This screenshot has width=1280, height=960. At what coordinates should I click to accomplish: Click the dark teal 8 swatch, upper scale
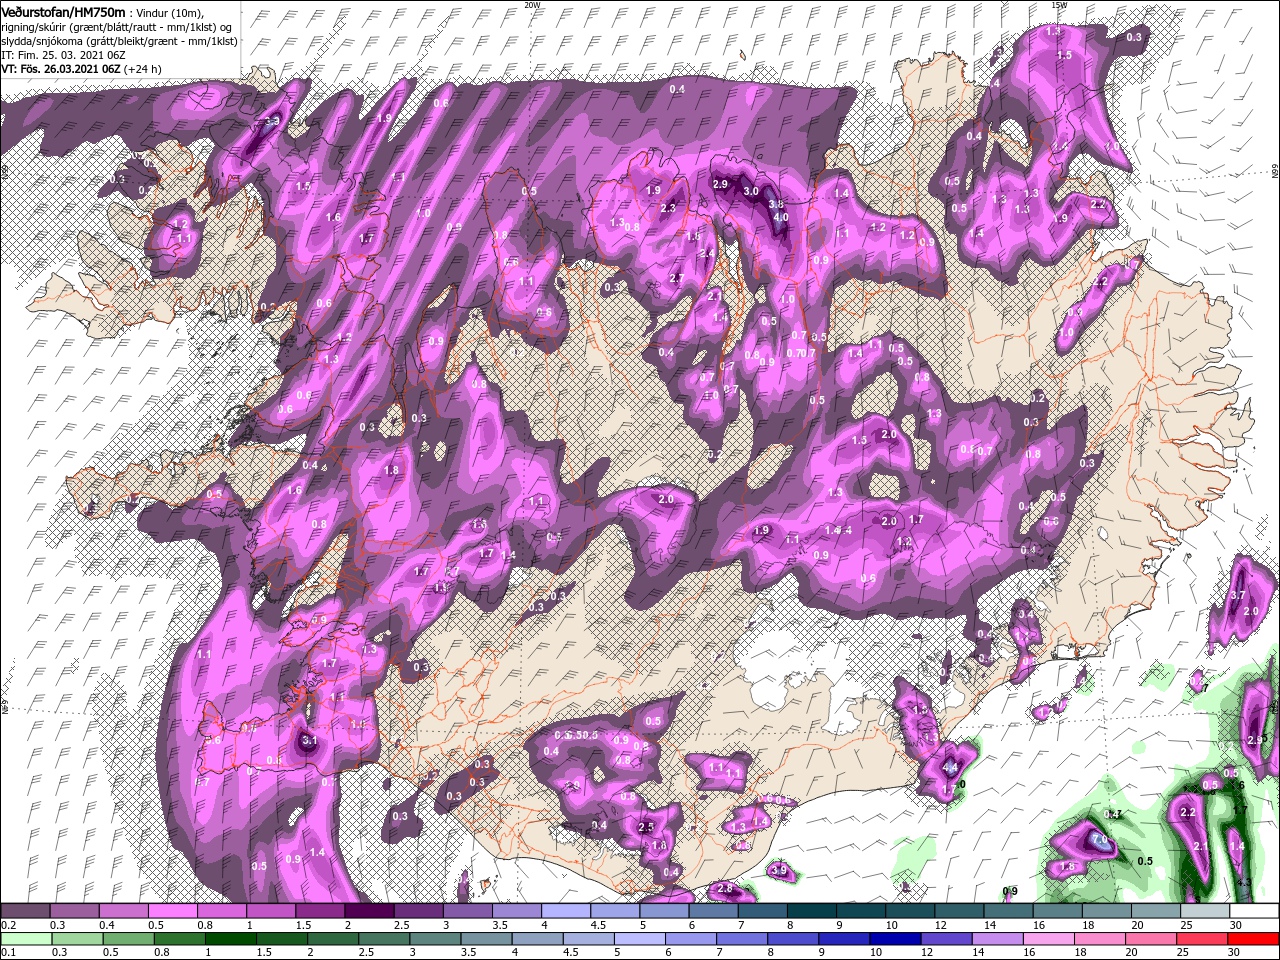click(811, 911)
